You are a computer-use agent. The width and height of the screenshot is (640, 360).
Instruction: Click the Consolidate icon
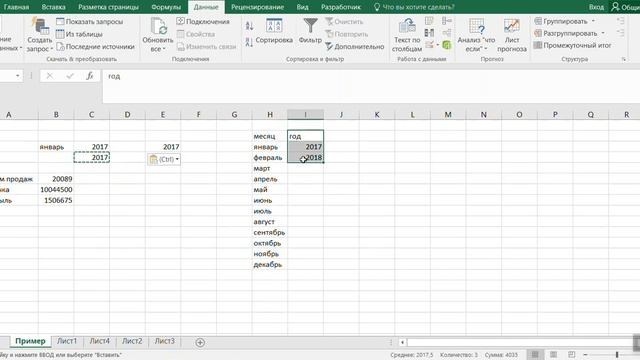447,21
